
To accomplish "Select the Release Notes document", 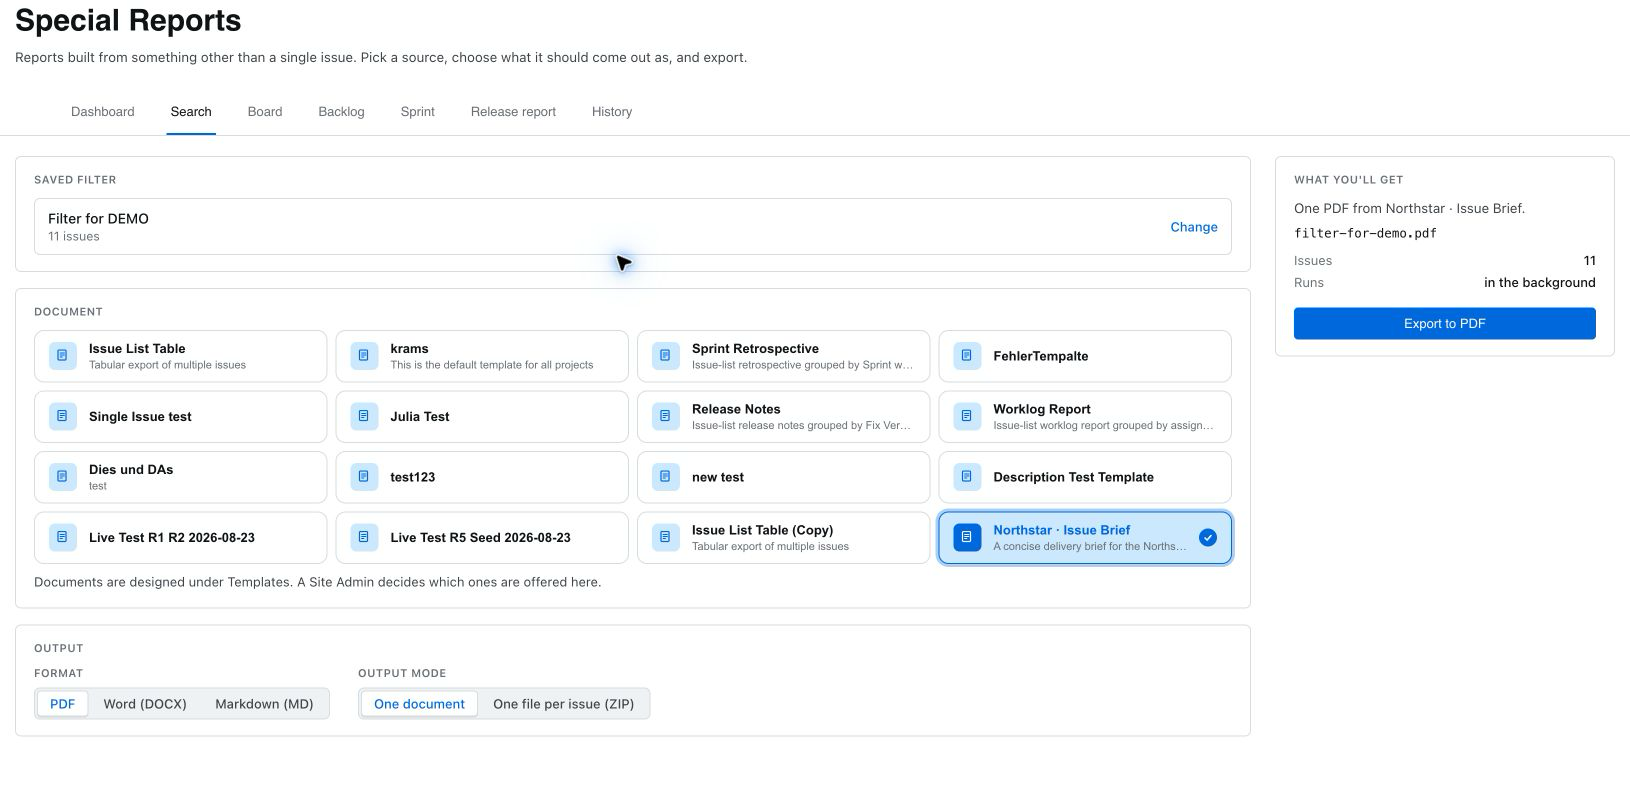I will 783,416.
